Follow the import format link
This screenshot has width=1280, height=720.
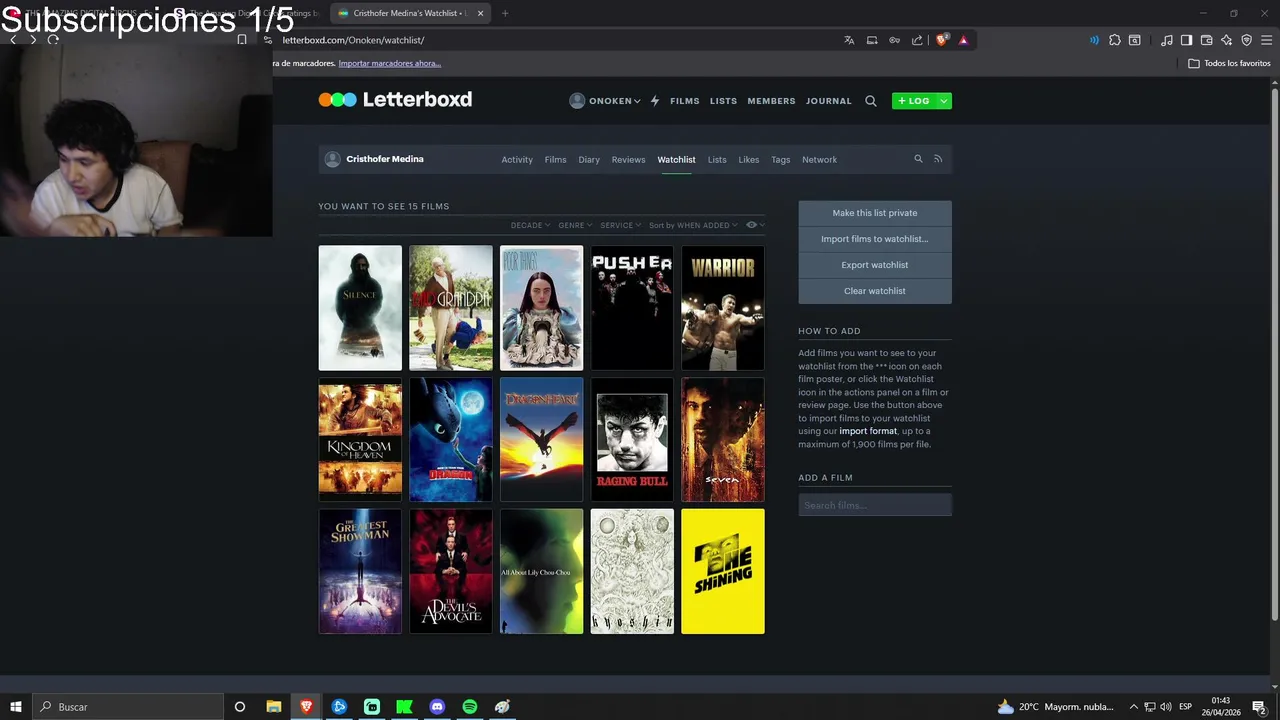(868, 431)
